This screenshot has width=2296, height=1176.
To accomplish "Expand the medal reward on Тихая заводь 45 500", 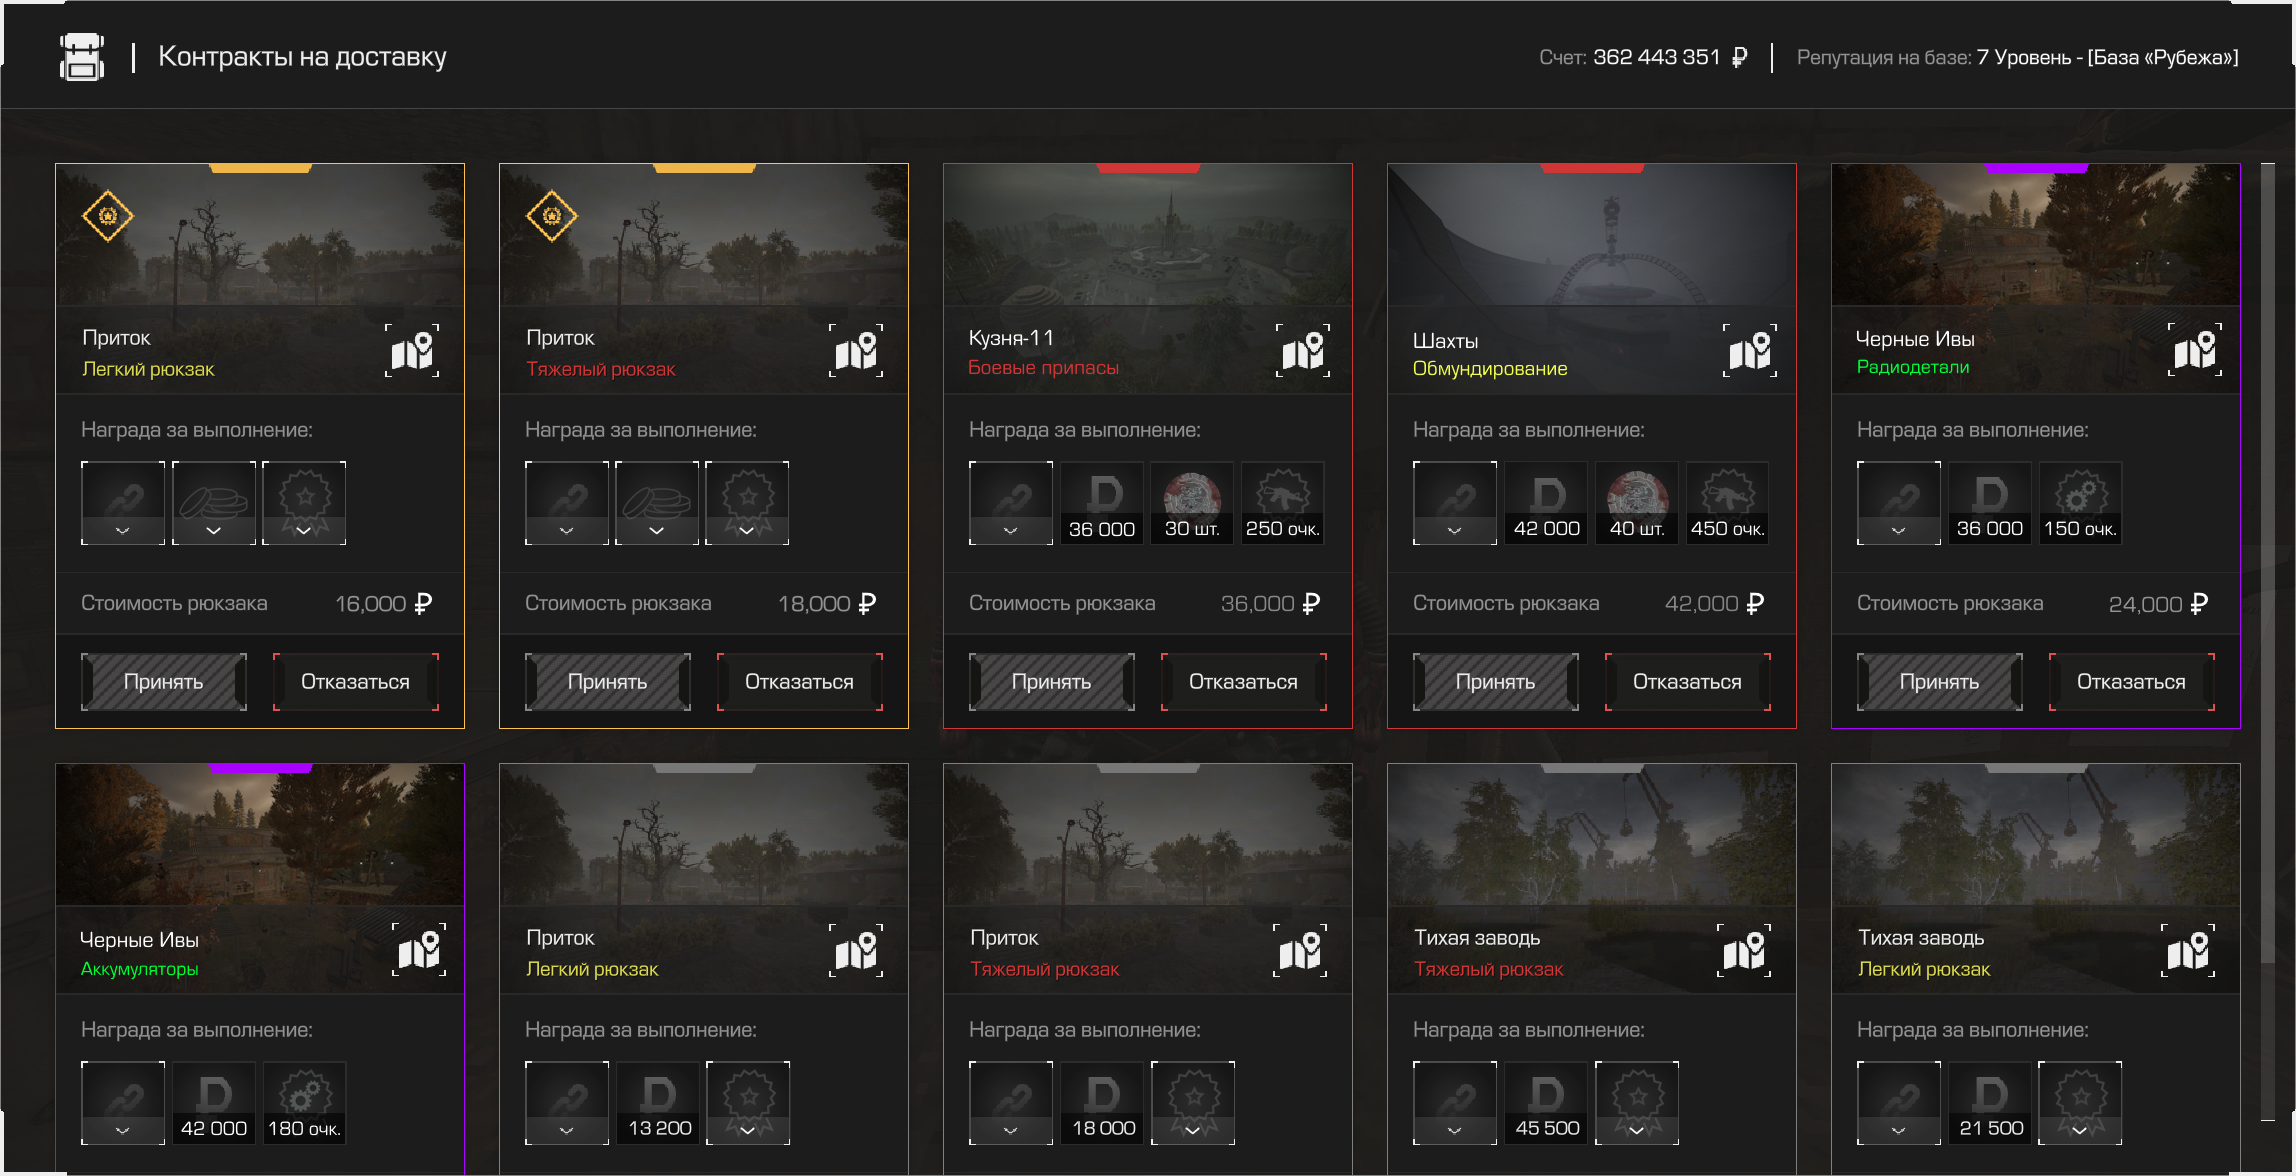I will (x=1636, y=1130).
